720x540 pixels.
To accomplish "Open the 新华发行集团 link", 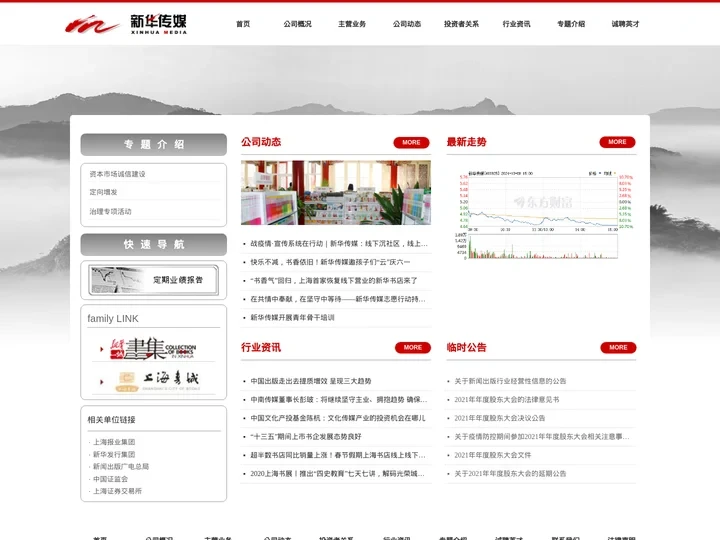I will pyautogui.click(x=113, y=454).
